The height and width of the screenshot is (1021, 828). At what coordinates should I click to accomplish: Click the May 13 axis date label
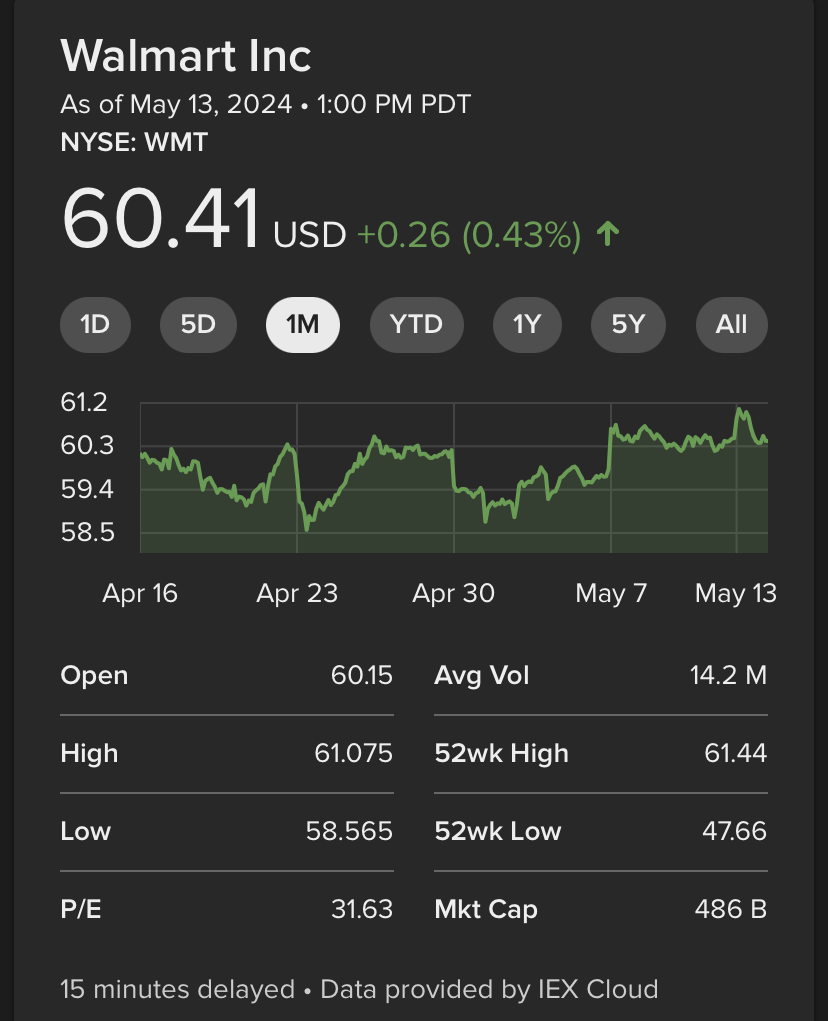coord(736,593)
